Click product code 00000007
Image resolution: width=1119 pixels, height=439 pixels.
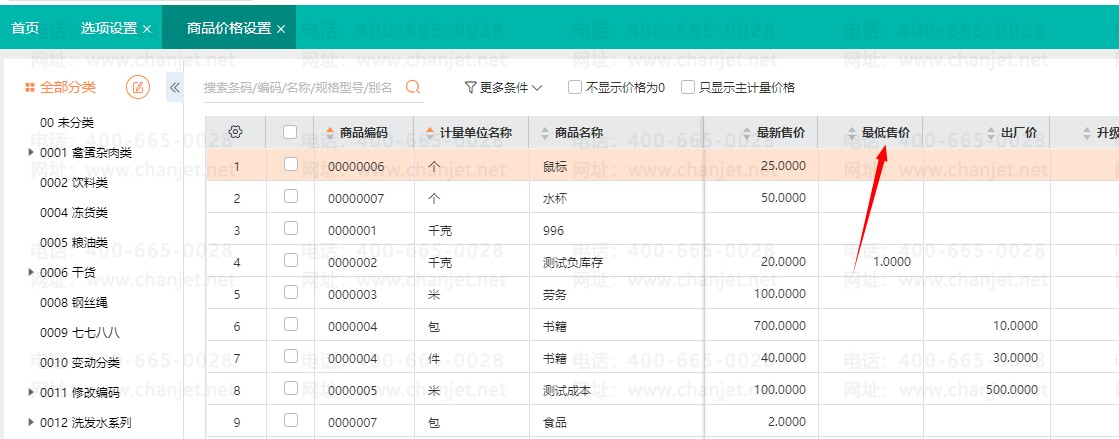click(x=356, y=198)
